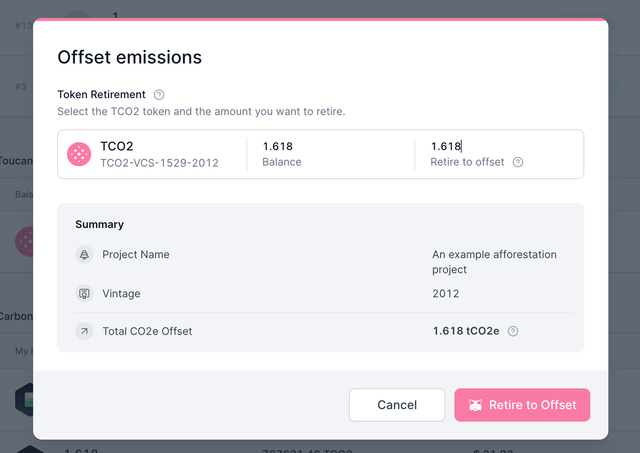Screen dimensions: 640x453
Task: Focus the Retire to offset amount field
Action: coord(490,146)
